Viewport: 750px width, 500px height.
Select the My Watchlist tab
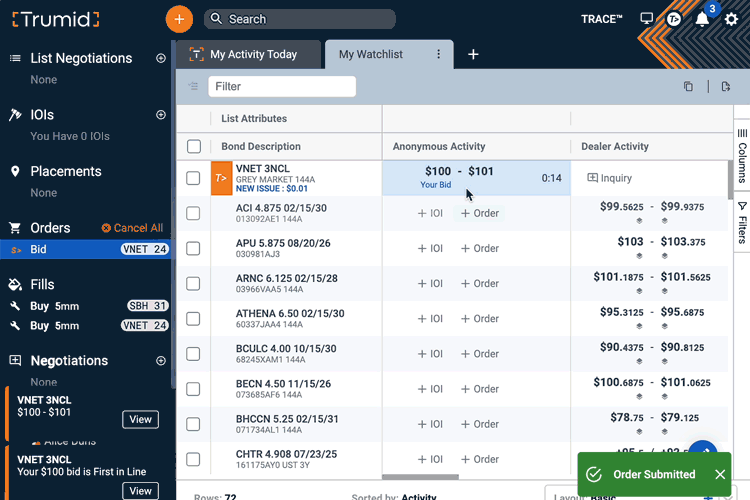(x=371, y=55)
